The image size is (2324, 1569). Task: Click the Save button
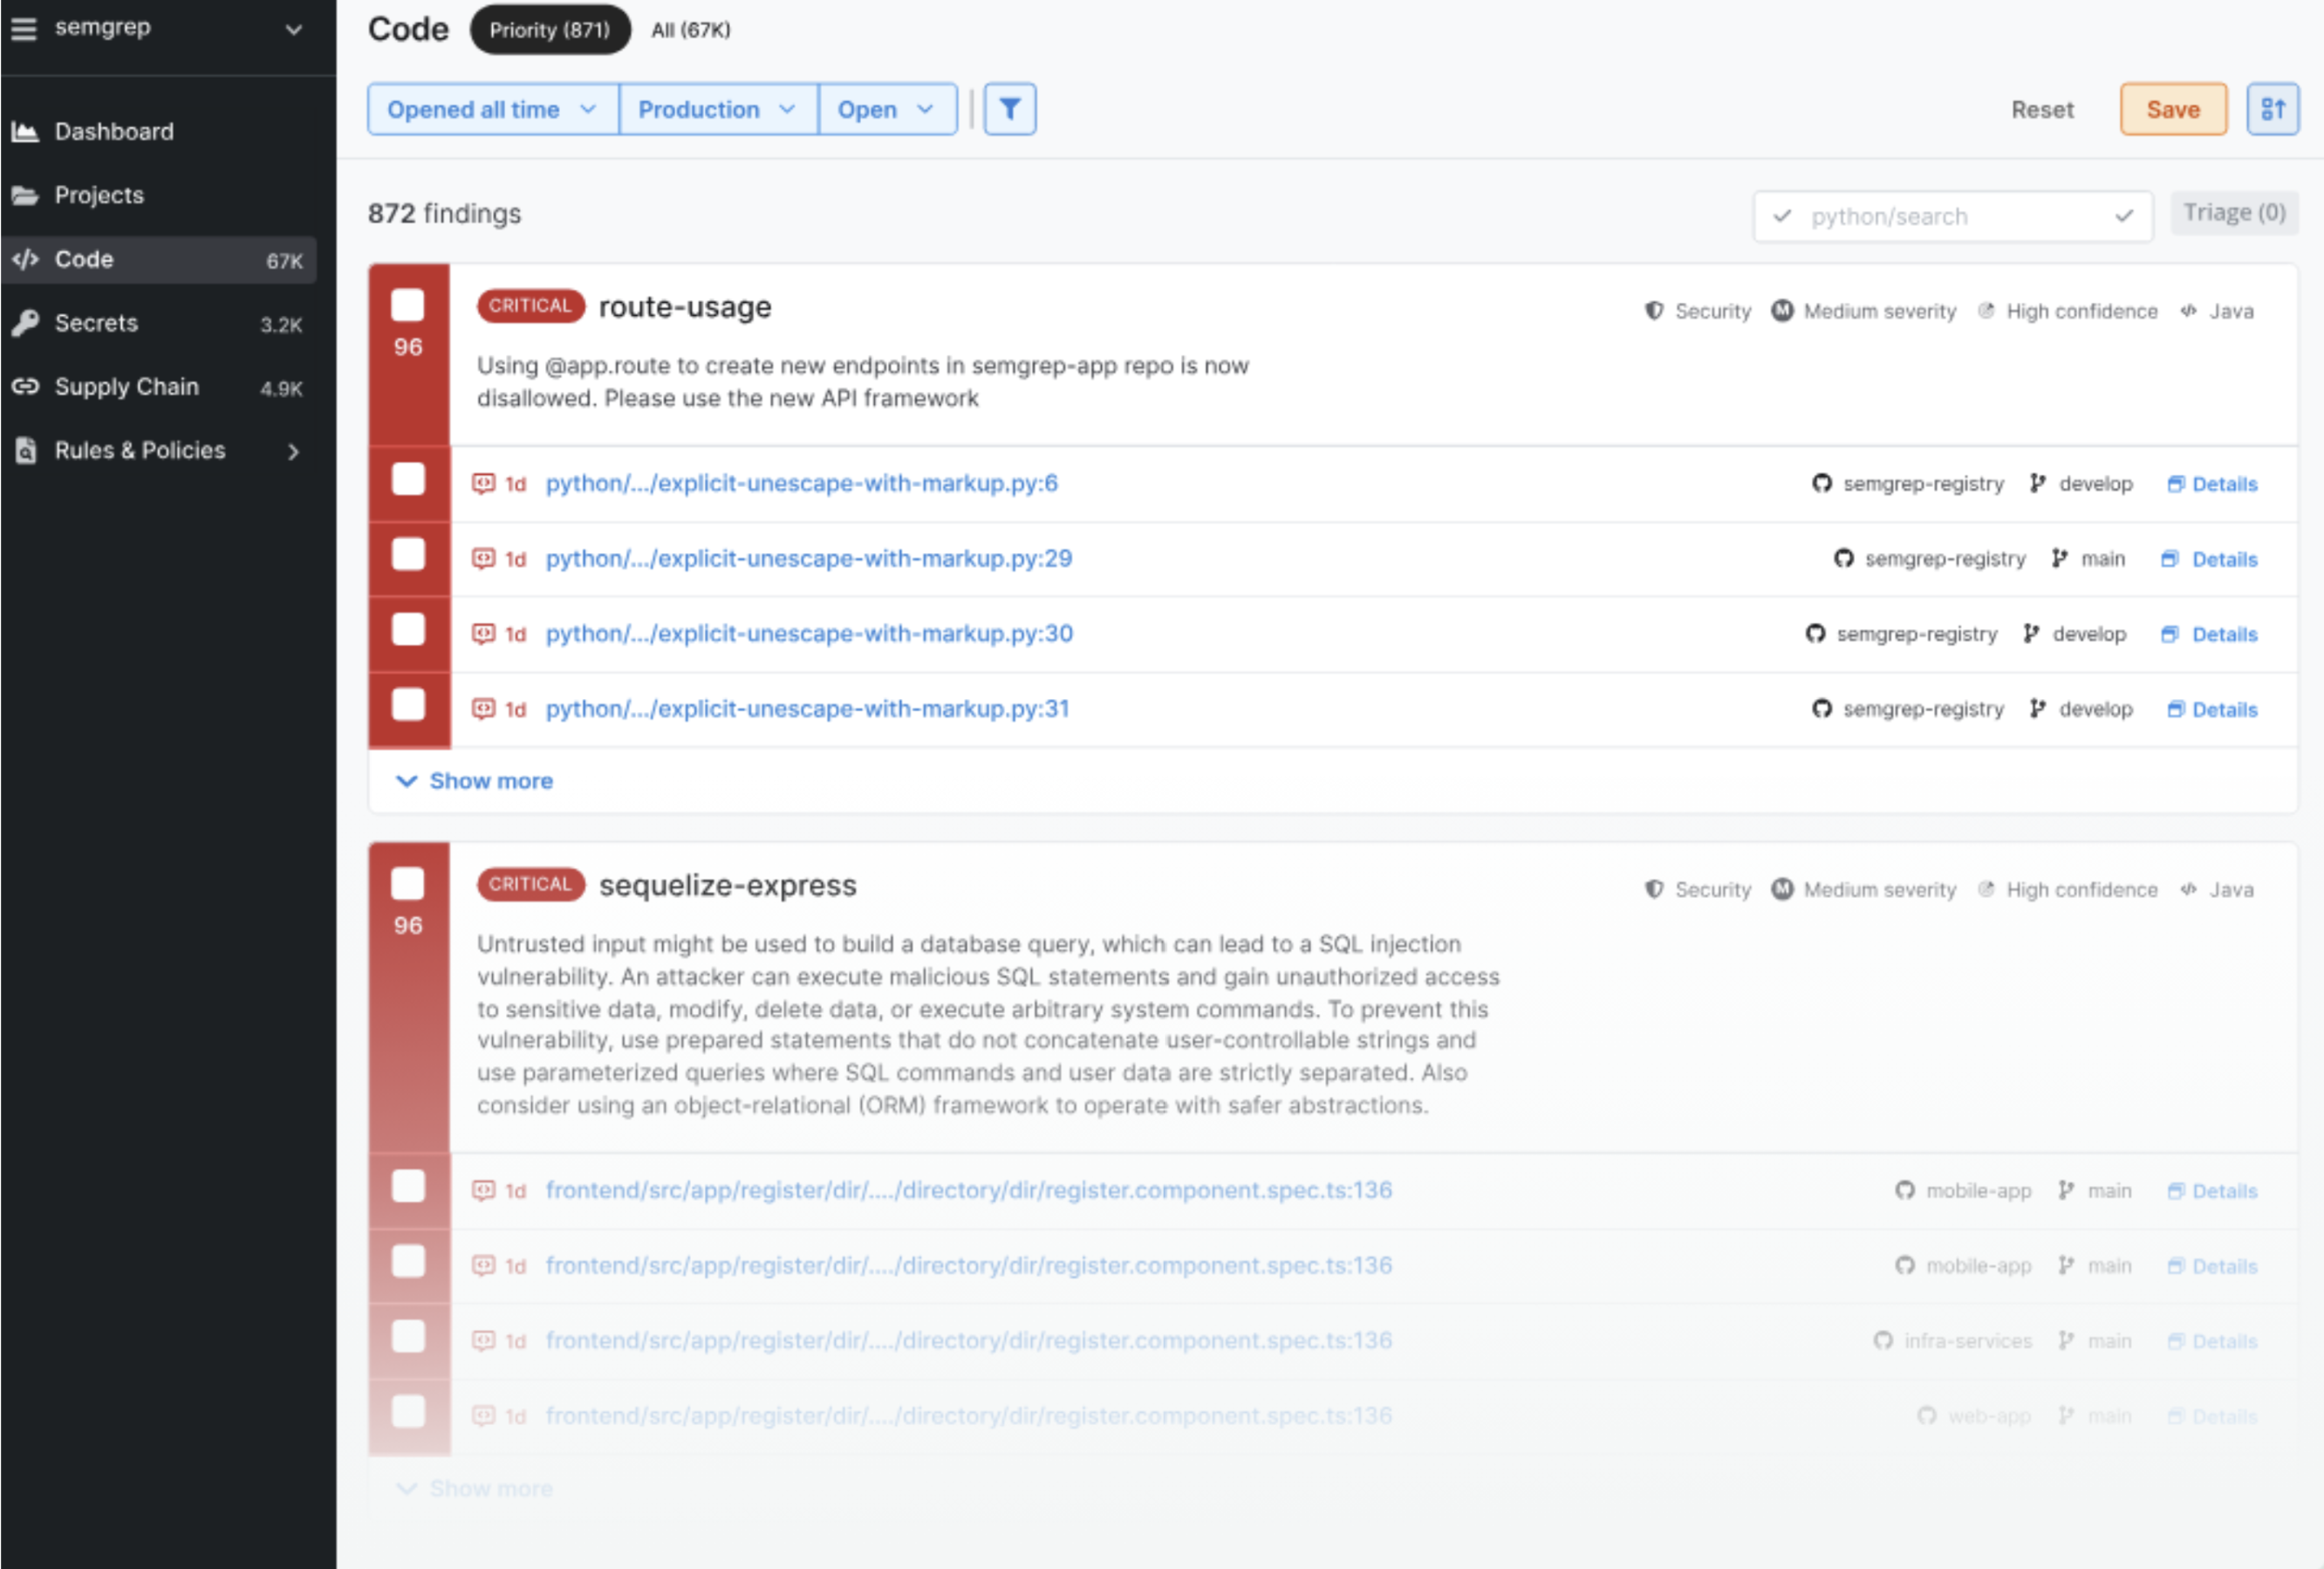point(2172,109)
